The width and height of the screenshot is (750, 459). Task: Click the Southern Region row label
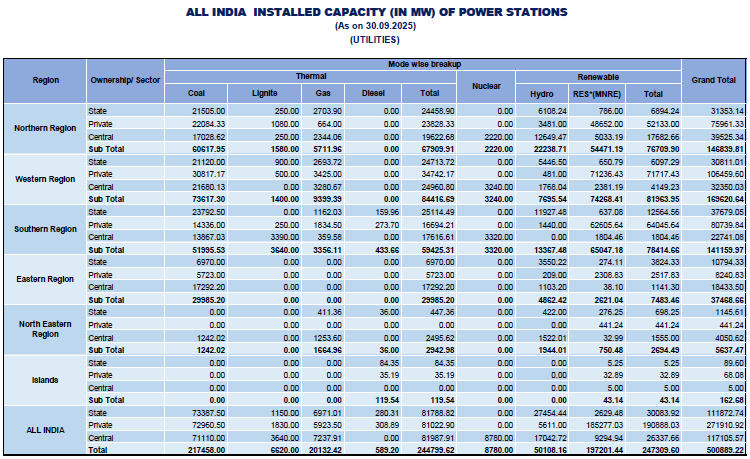coord(45,231)
